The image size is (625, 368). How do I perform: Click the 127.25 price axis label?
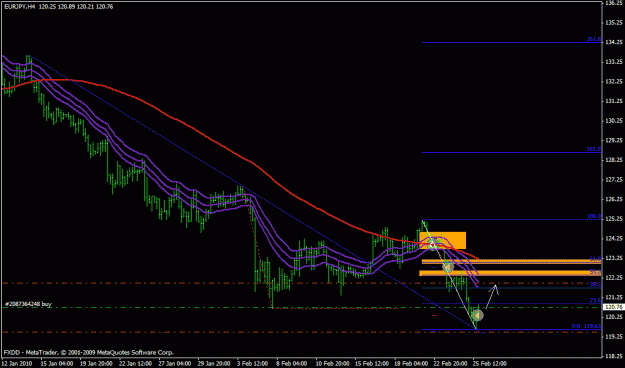[614, 180]
